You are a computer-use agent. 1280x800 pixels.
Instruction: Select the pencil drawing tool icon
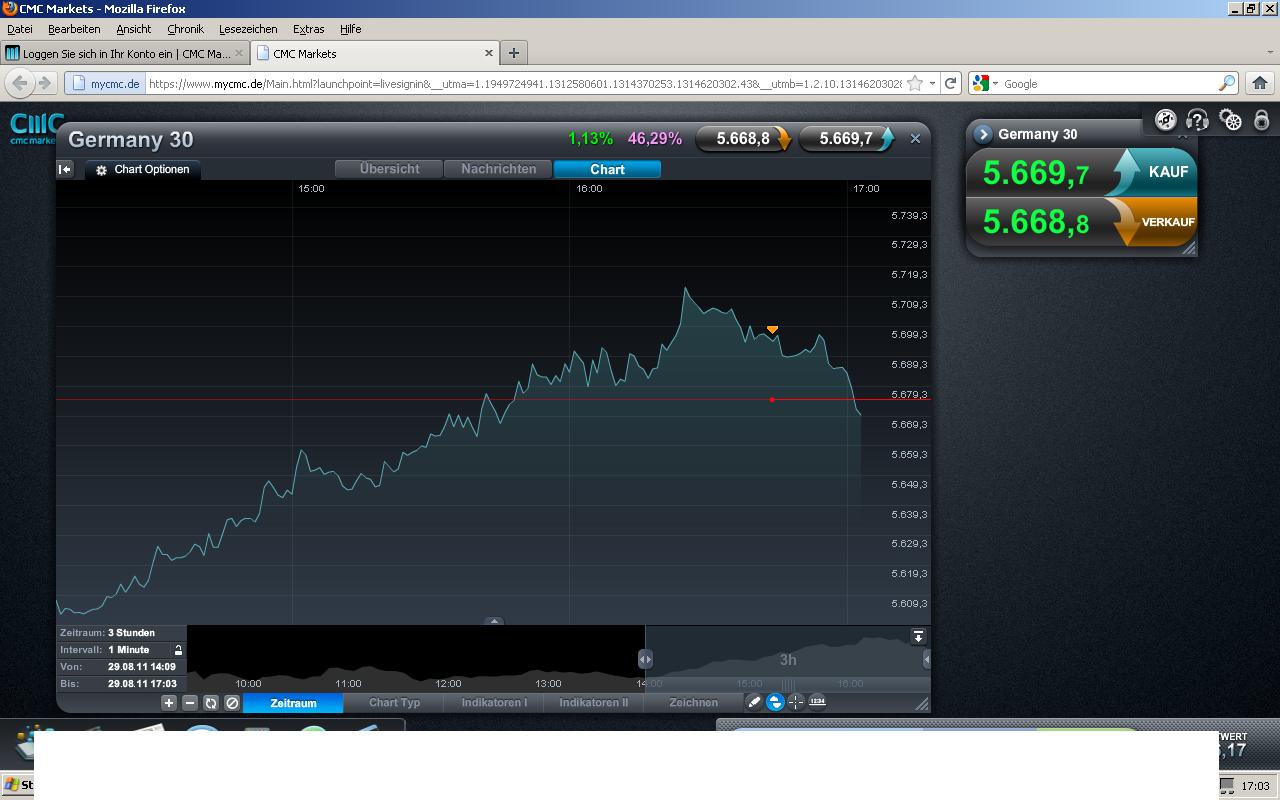tap(754, 702)
